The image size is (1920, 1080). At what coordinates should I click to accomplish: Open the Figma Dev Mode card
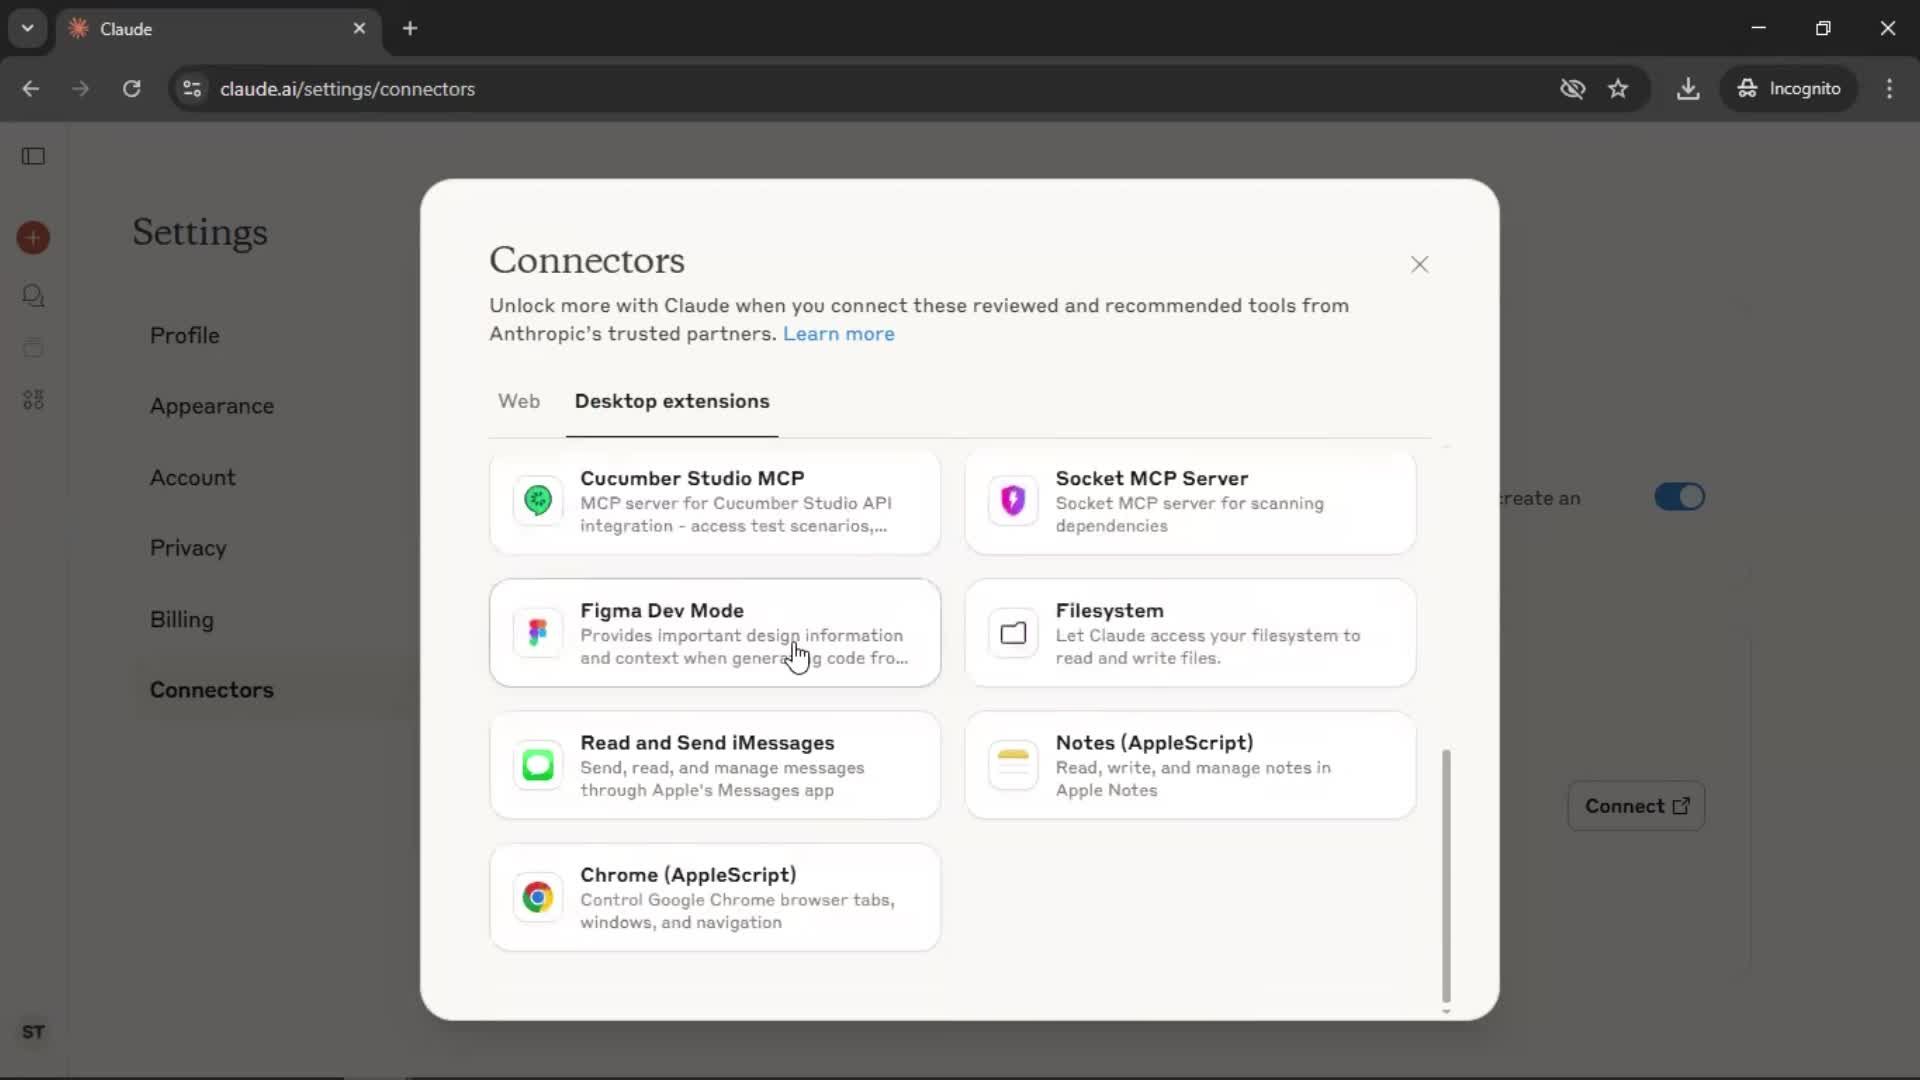(715, 632)
